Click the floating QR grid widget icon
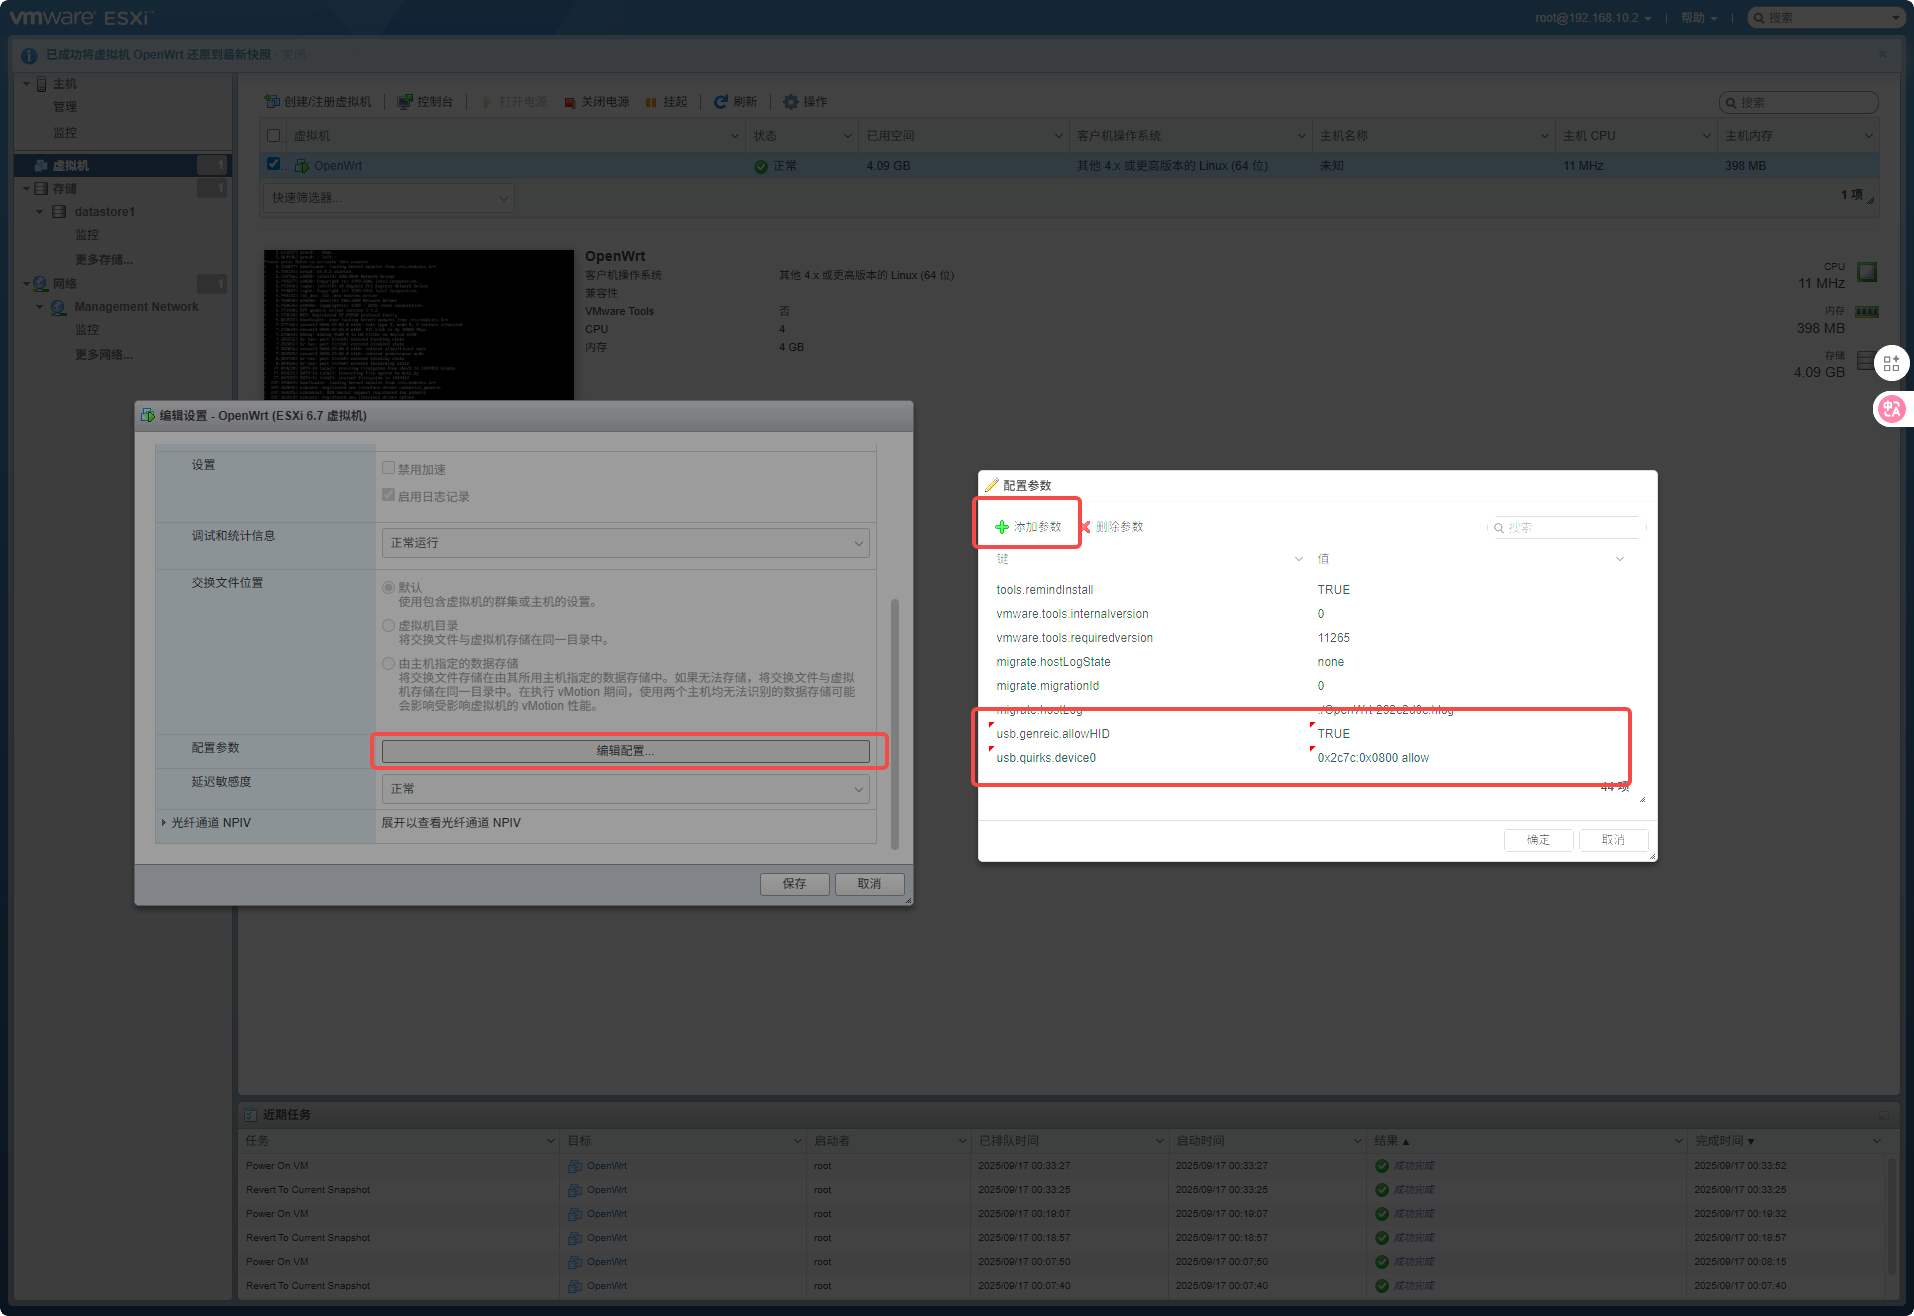Screen dimensions: 1914x1316 (x=1891, y=364)
